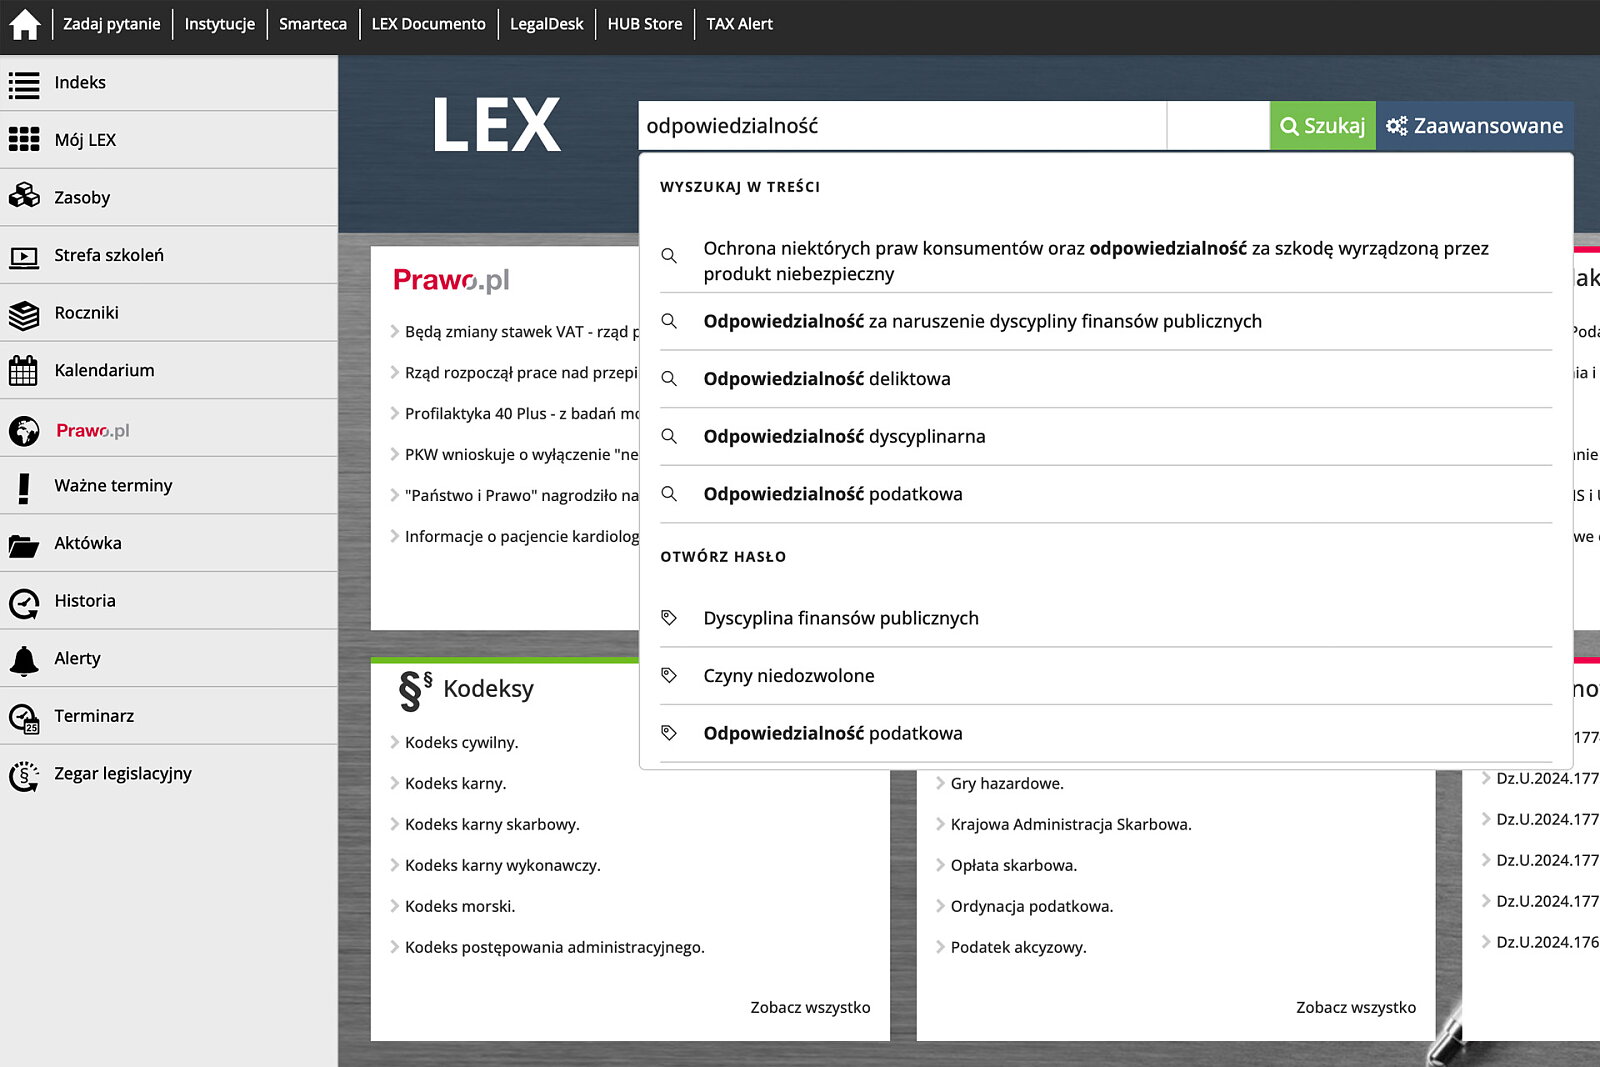Click the Zegar legislacyjny clock icon
This screenshot has width=1600, height=1067.
coord(24,776)
